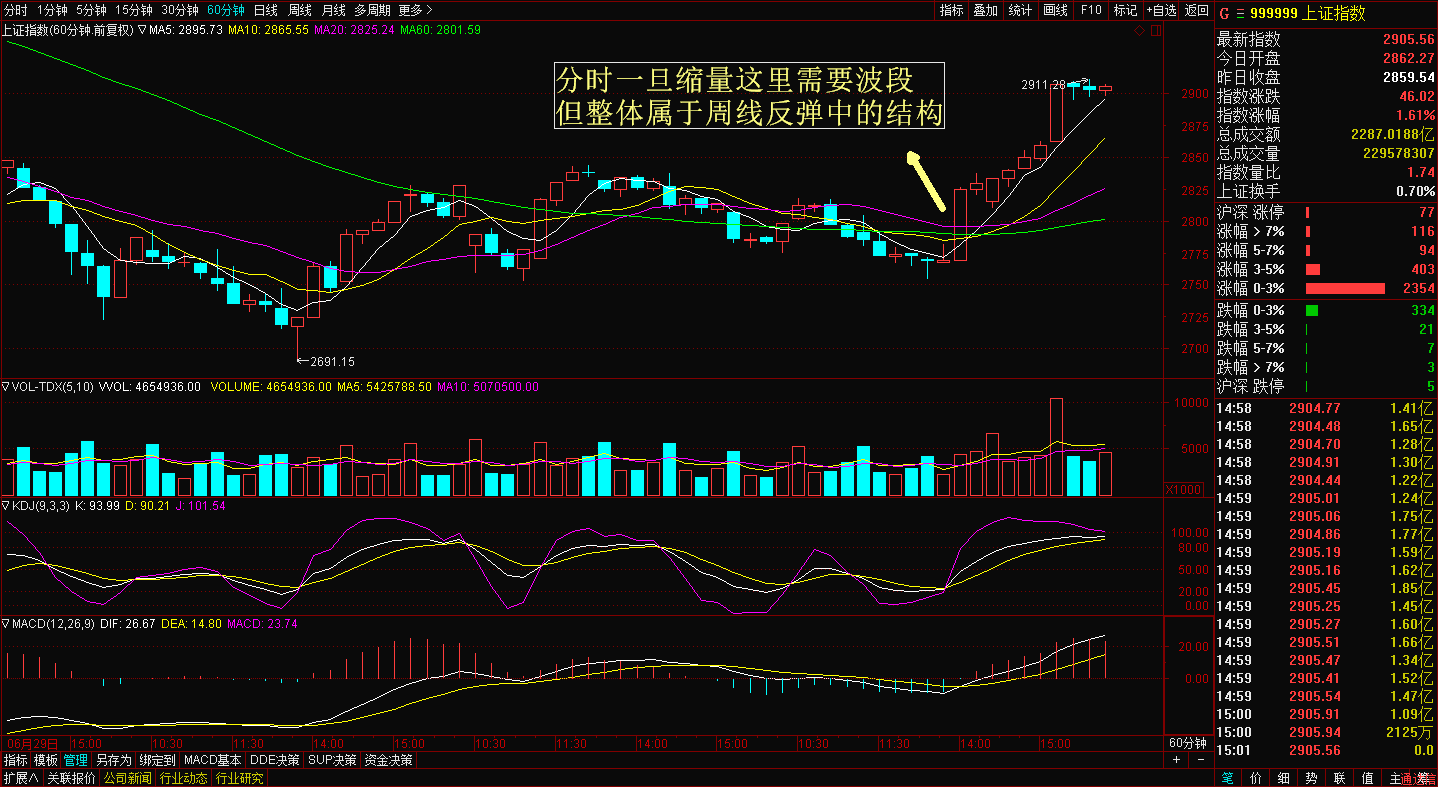Click the 绑定到 bind button
This screenshot has height=787, width=1438.
coord(157,760)
